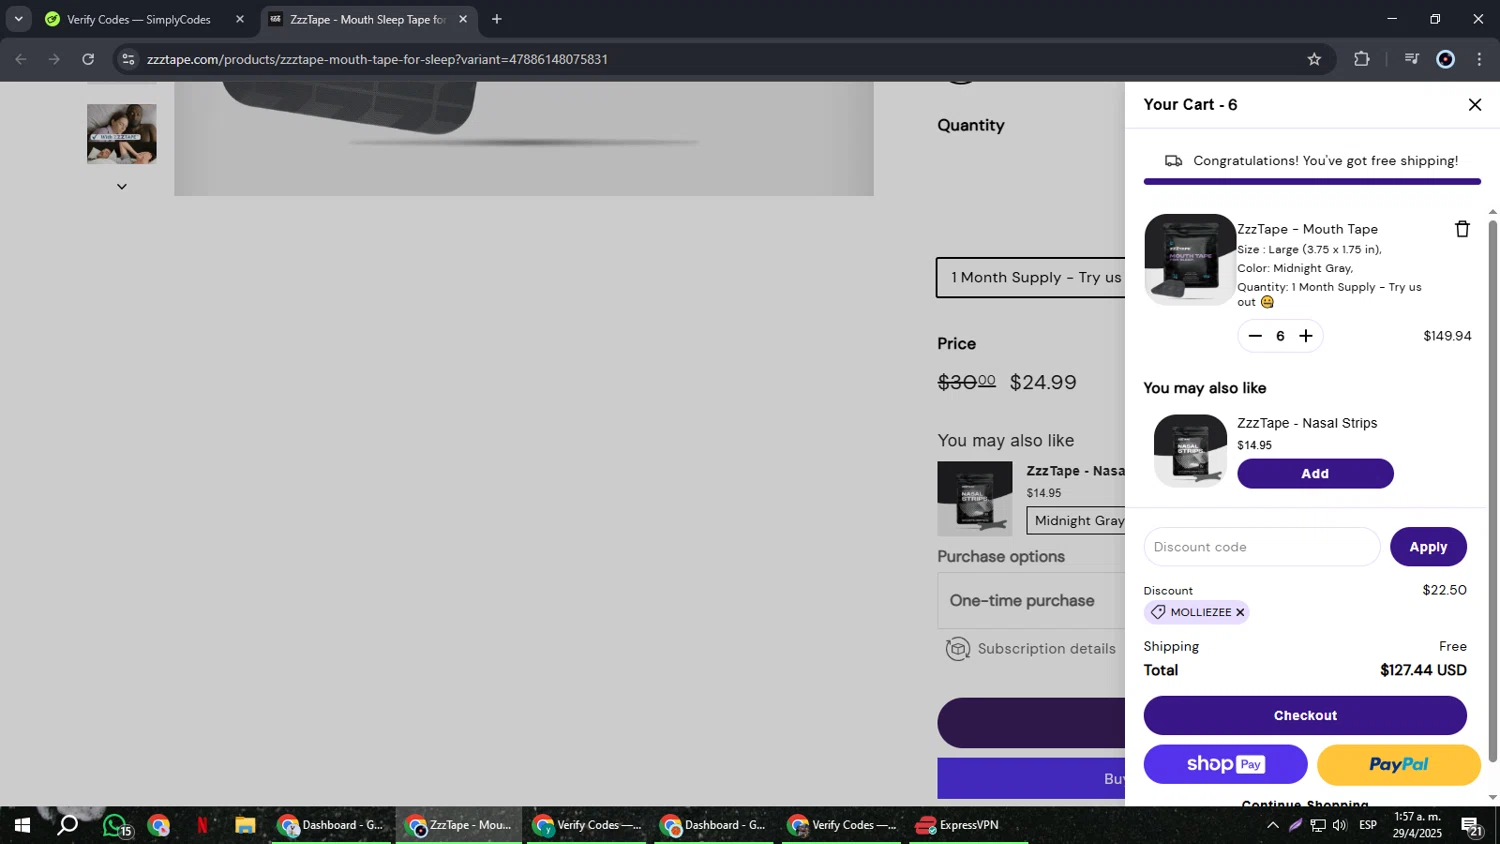Switch to Verify Codes — SimplyCodes tab
Screen dimensions: 1500x844
(x=140, y=19)
